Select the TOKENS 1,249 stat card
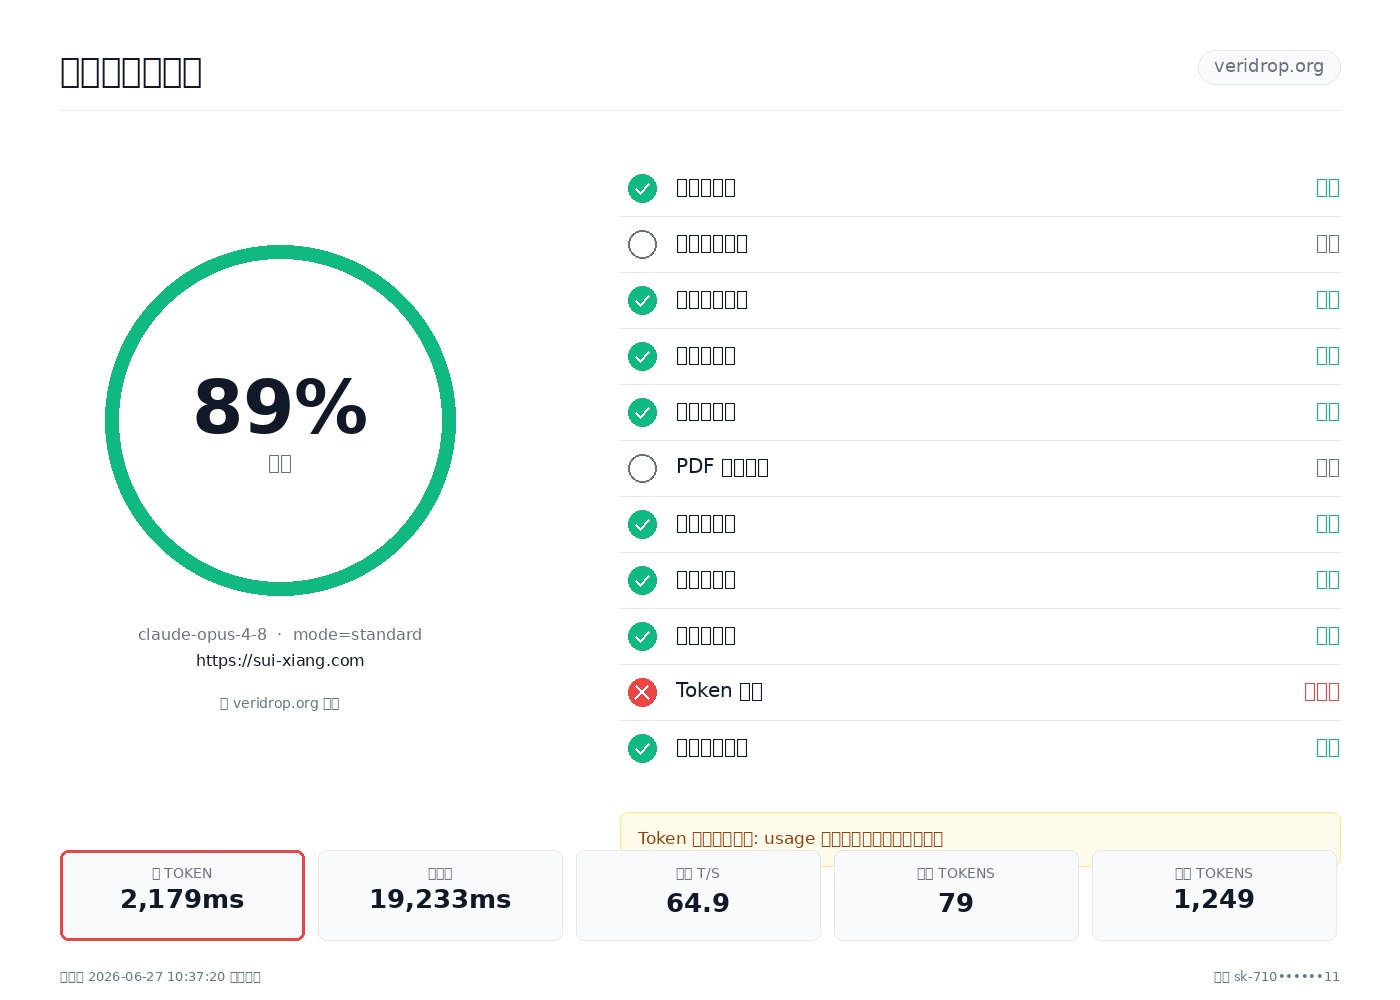The image size is (1400, 1000). click(1214, 895)
